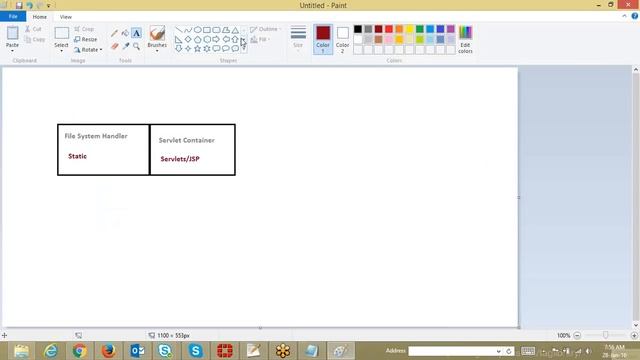The height and width of the screenshot is (360, 640).
Task: Select Color 1 foreground button
Action: (323, 39)
